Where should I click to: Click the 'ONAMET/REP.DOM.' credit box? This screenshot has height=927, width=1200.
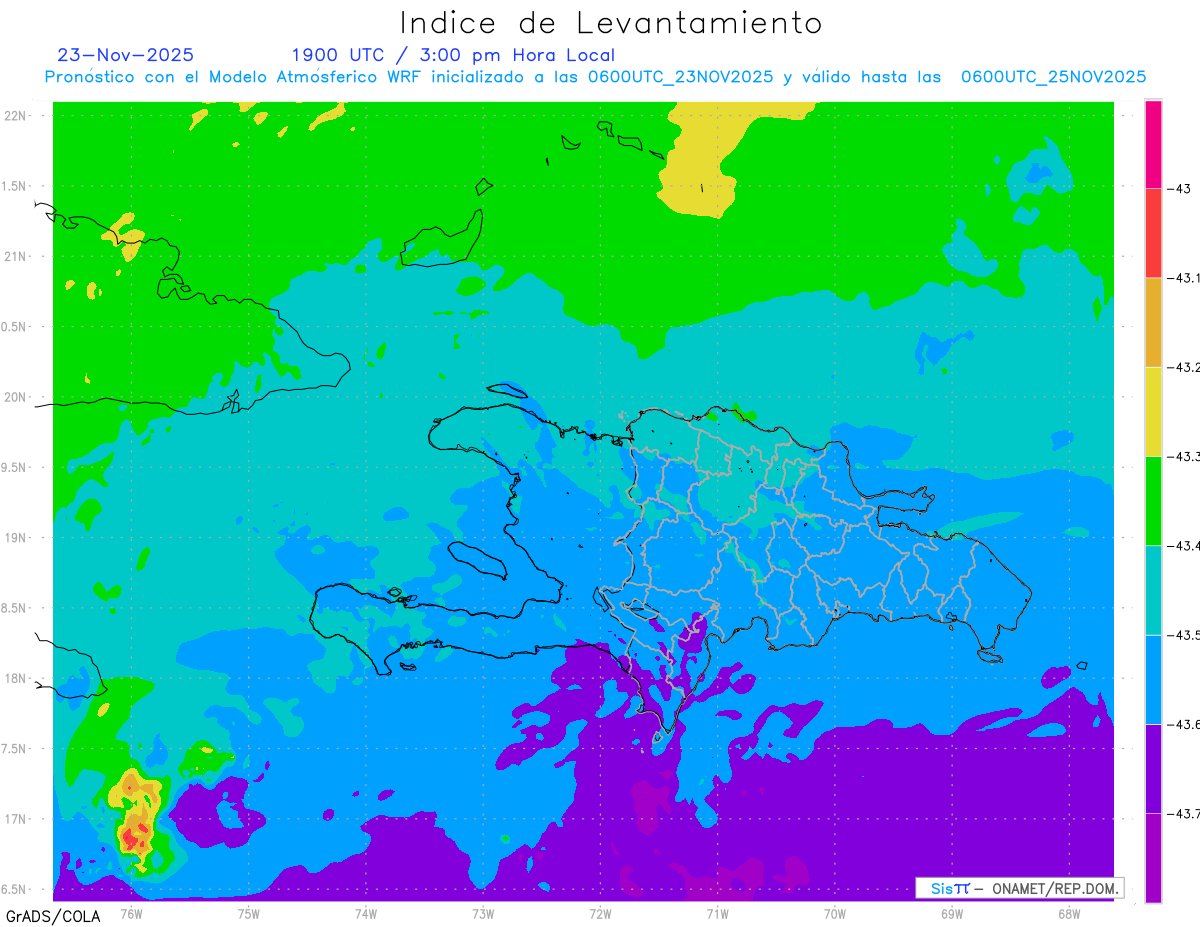1020,888
